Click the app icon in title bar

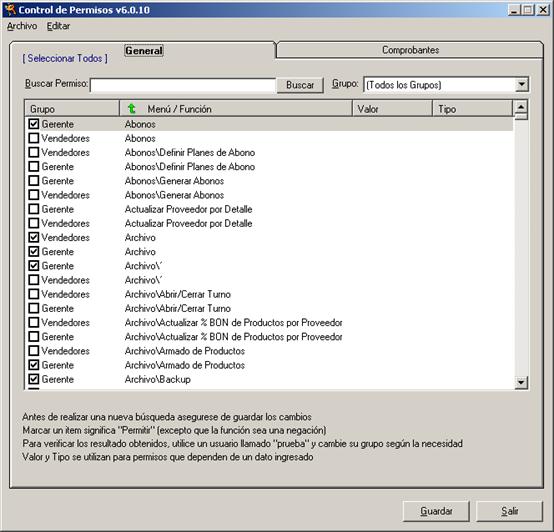coord(10,10)
